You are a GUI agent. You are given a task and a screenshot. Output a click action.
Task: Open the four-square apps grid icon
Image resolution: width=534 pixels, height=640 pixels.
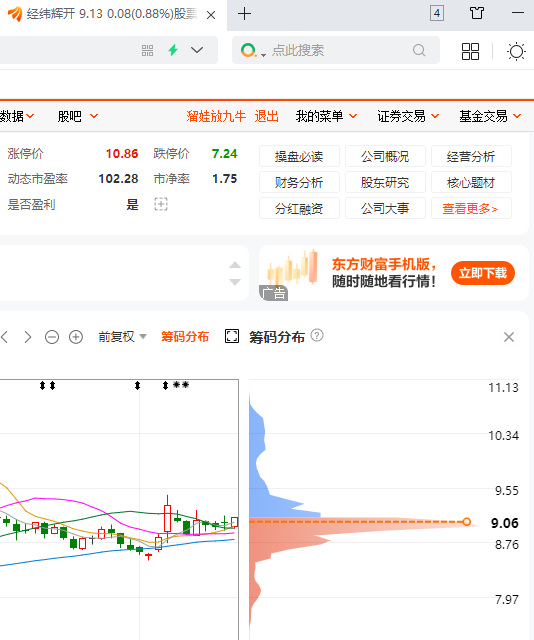tap(470, 51)
